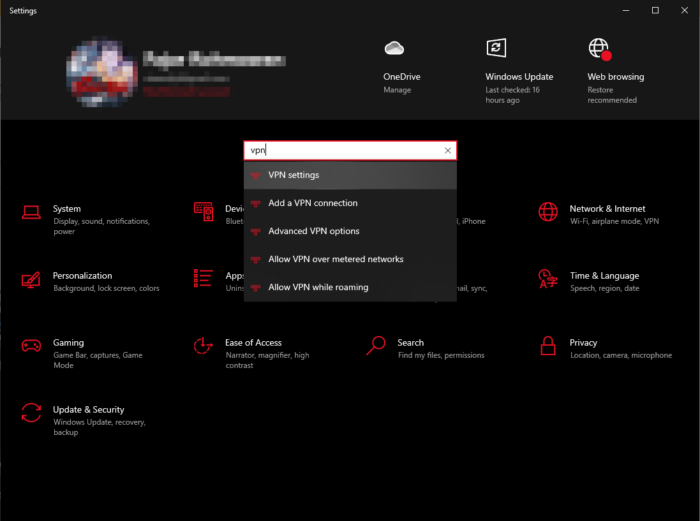Screen dimensions: 700x521
Task: Open the Devices keyboard icon
Action: (204, 212)
